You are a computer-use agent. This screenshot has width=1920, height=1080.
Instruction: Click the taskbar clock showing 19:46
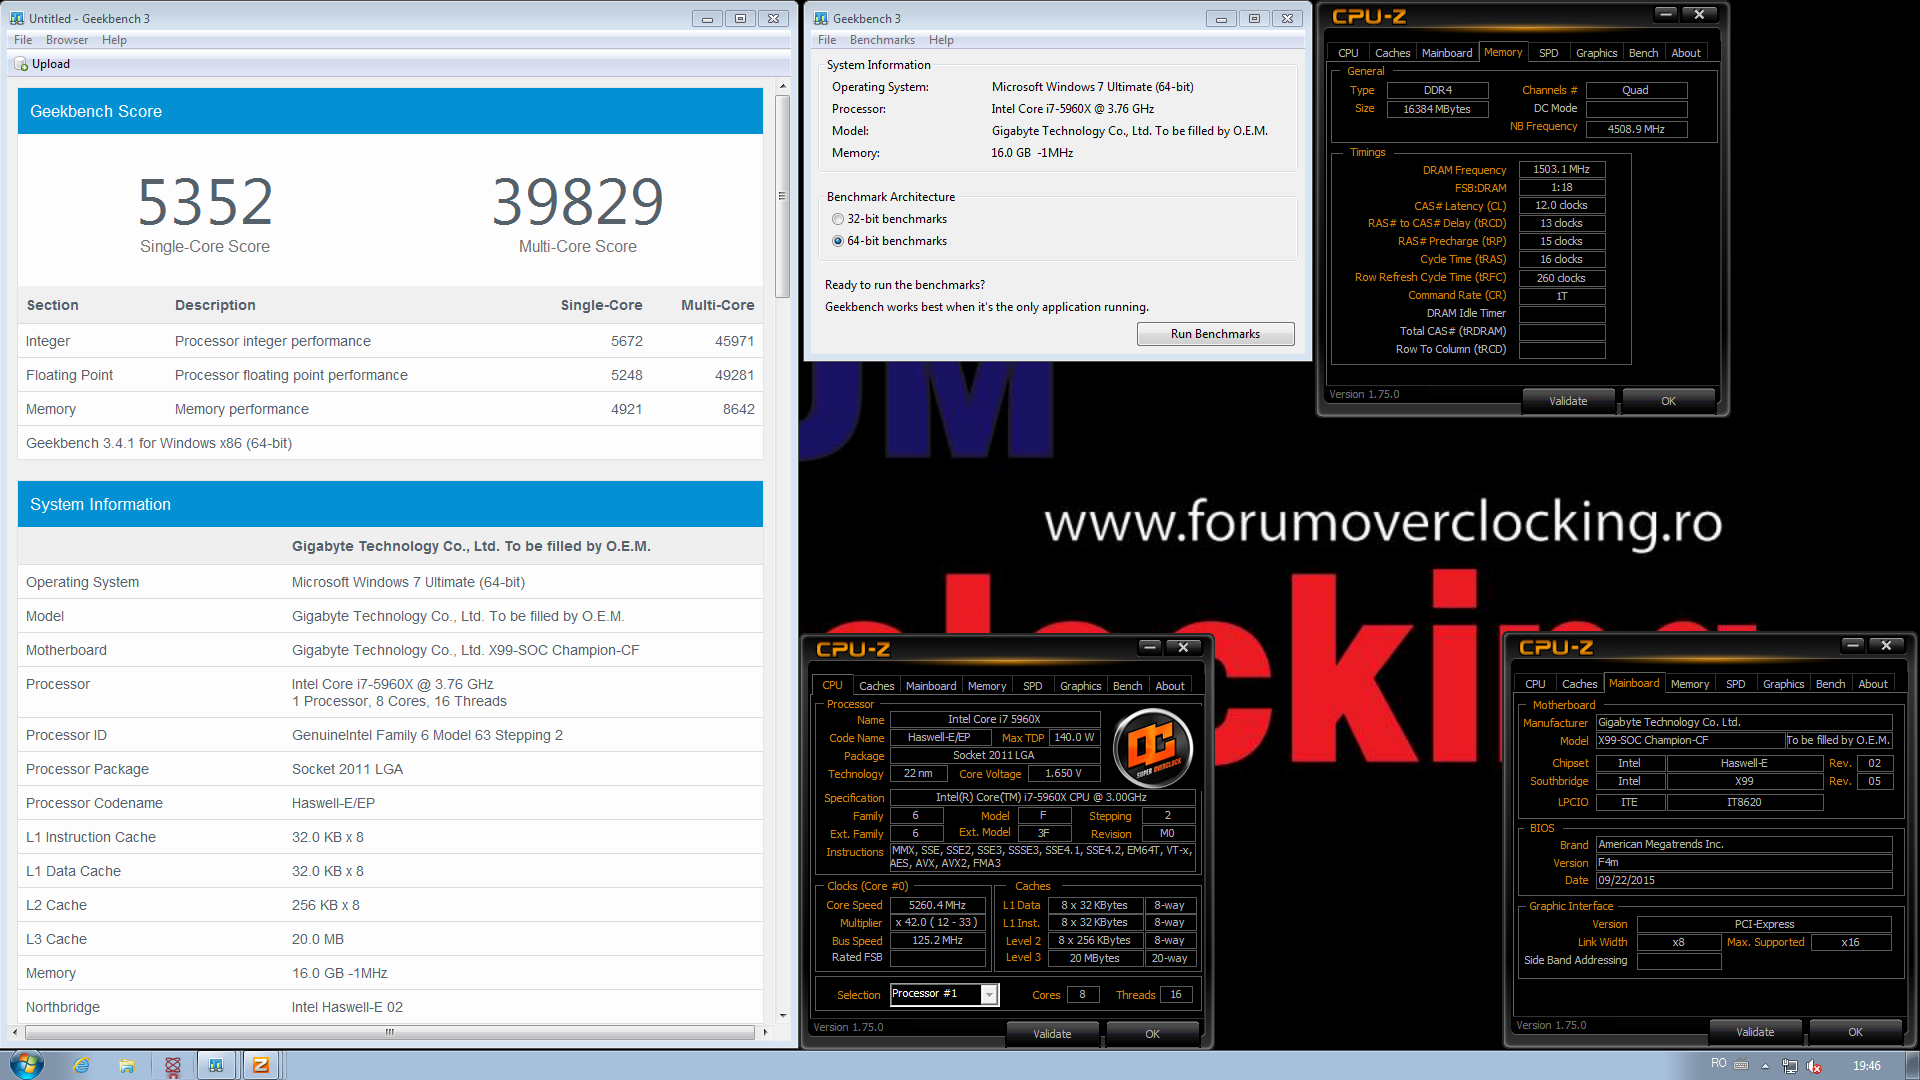tap(1866, 1065)
